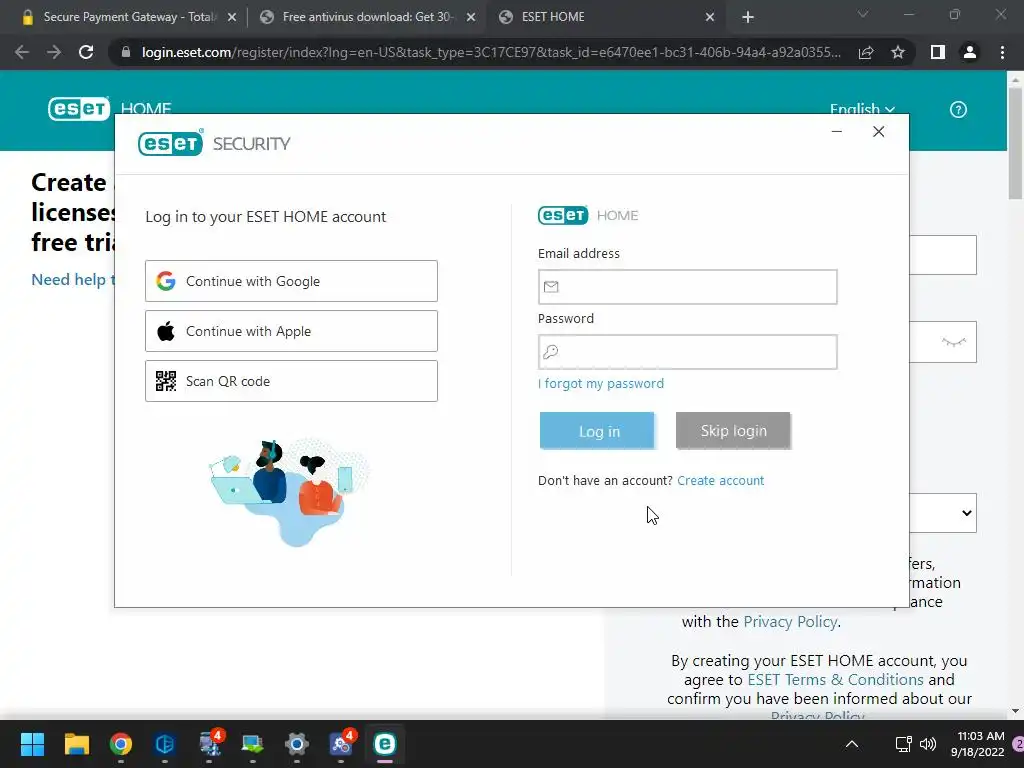Click the help question mark icon
Viewport: 1024px width, 768px height.
[958, 110]
